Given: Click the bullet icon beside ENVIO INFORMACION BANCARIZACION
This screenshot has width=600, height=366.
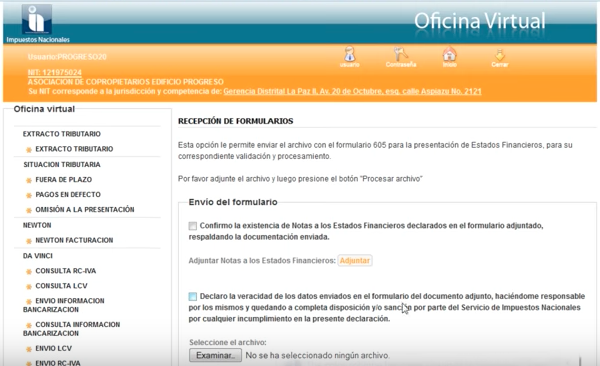Looking at the screenshot, I should point(29,301).
